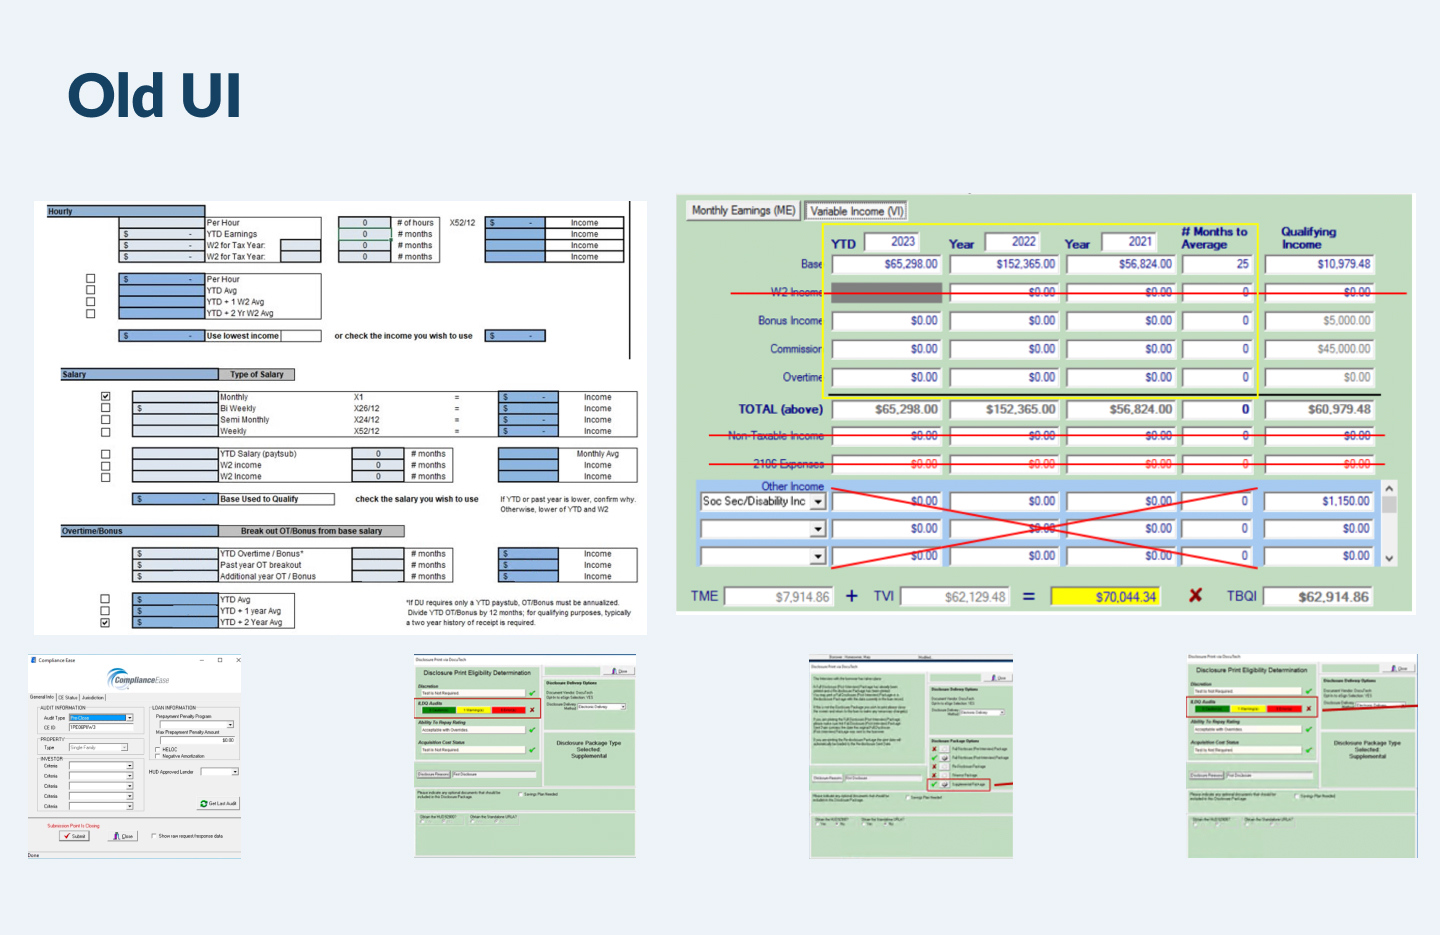Enable the HELOC checkbox
Image resolution: width=1440 pixels, height=935 pixels.
click(158, 749)
